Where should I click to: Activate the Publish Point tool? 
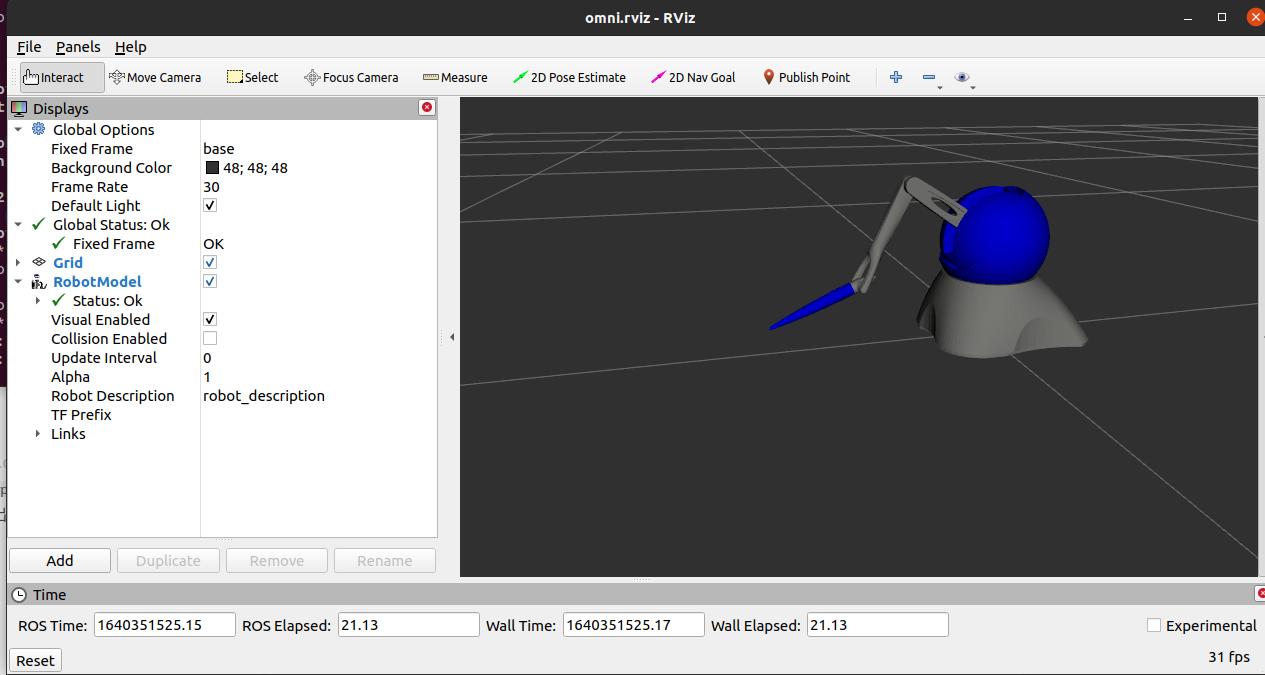pyautogui.click(x=806, y=77)
